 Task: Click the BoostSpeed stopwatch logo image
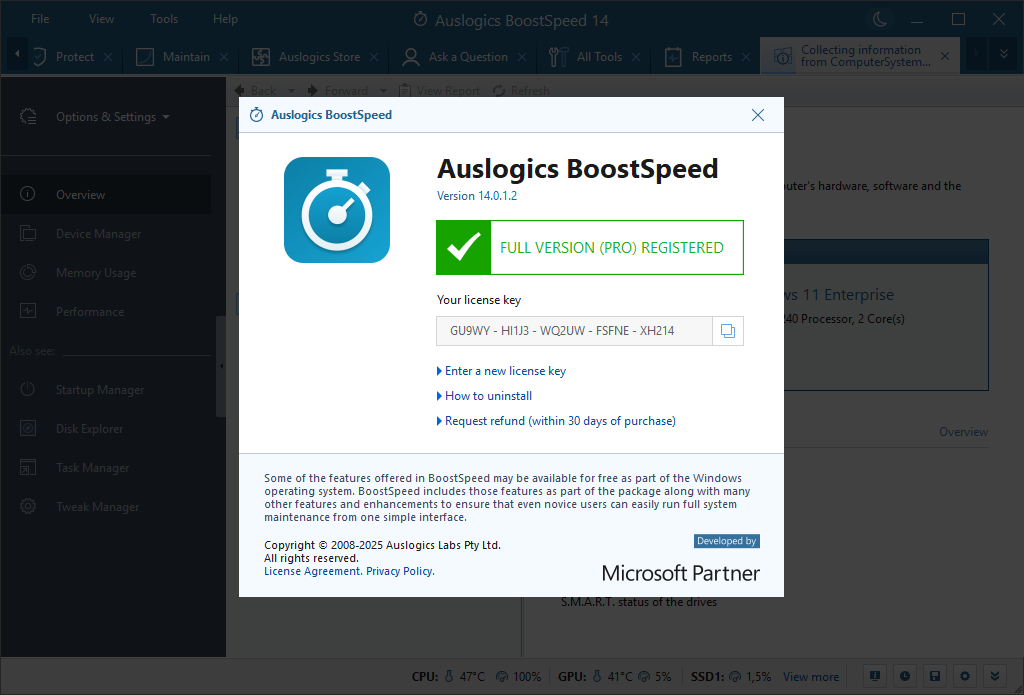337,210
